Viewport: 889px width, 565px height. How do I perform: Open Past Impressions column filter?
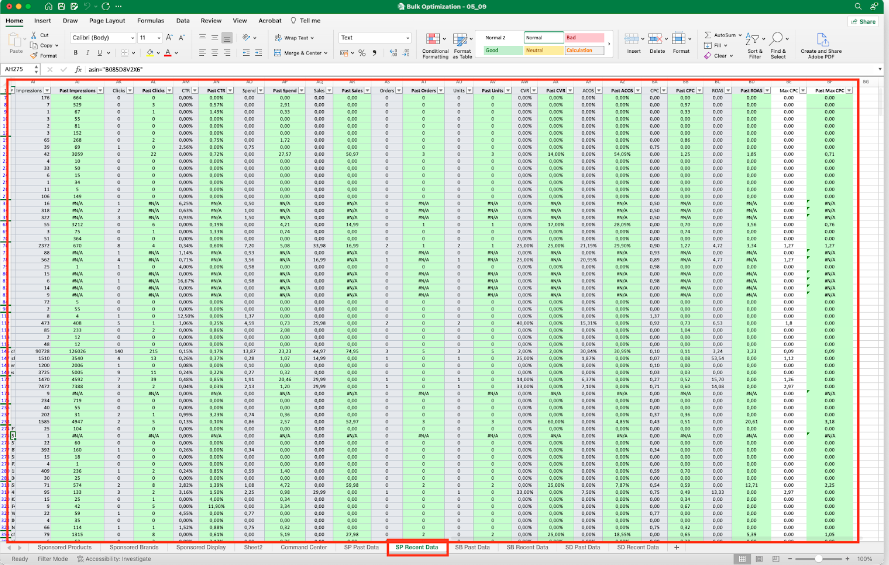pyautogui.click(x=100, y=91)
